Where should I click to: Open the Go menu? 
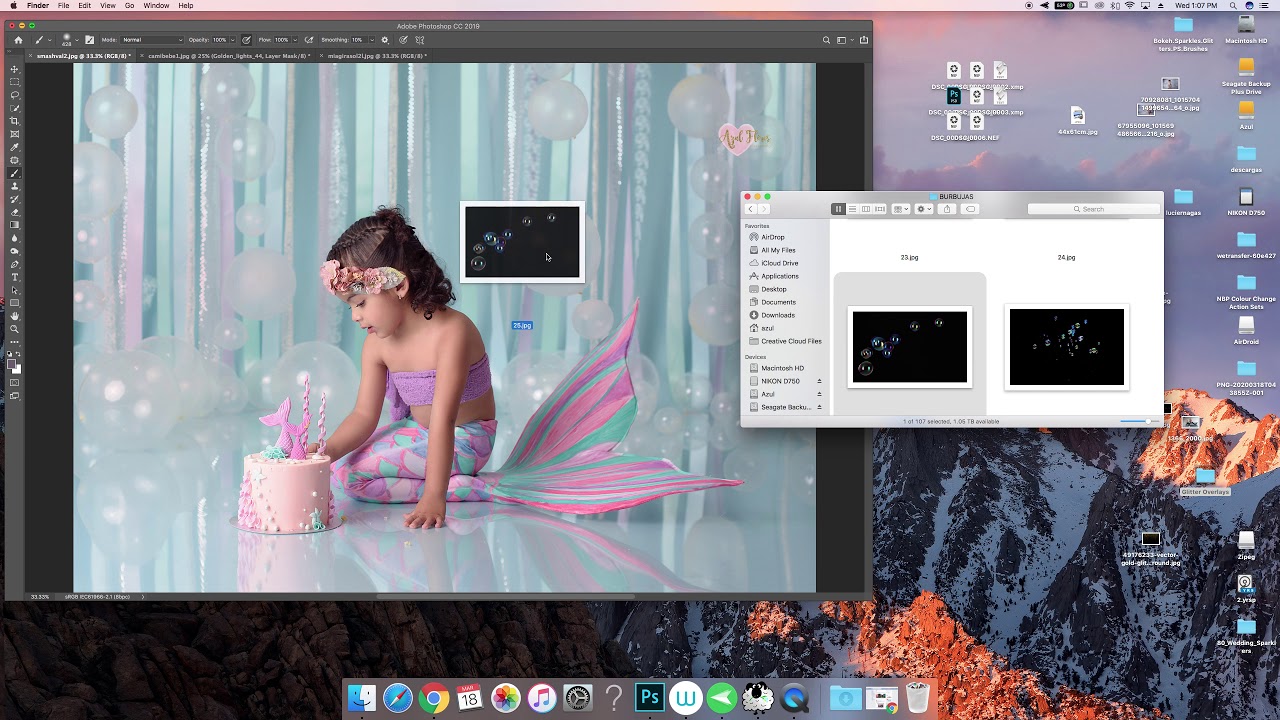pyautogui.click(x=129, y=6)
